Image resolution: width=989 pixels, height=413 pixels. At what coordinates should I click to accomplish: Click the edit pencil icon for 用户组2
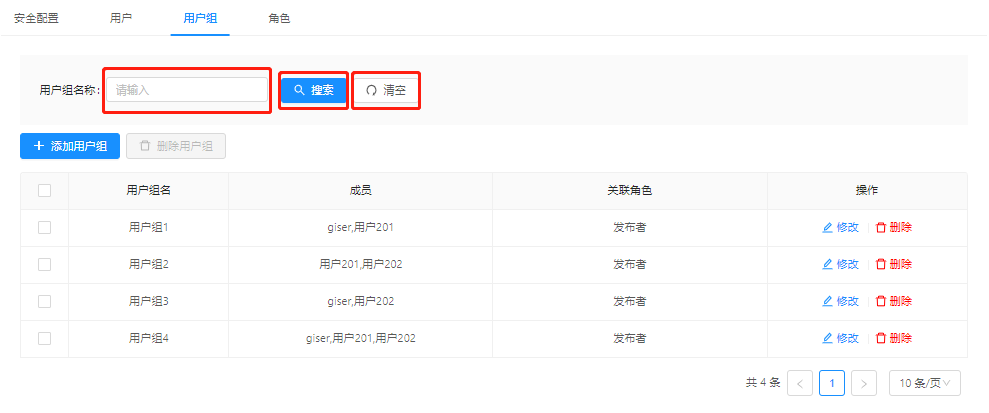pyautogui.click(x=827, y=265)
